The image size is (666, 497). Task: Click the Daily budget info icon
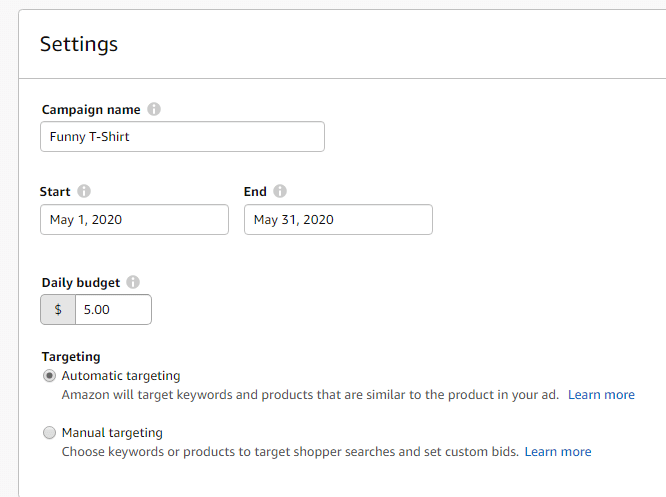click(x=133, y=282)
